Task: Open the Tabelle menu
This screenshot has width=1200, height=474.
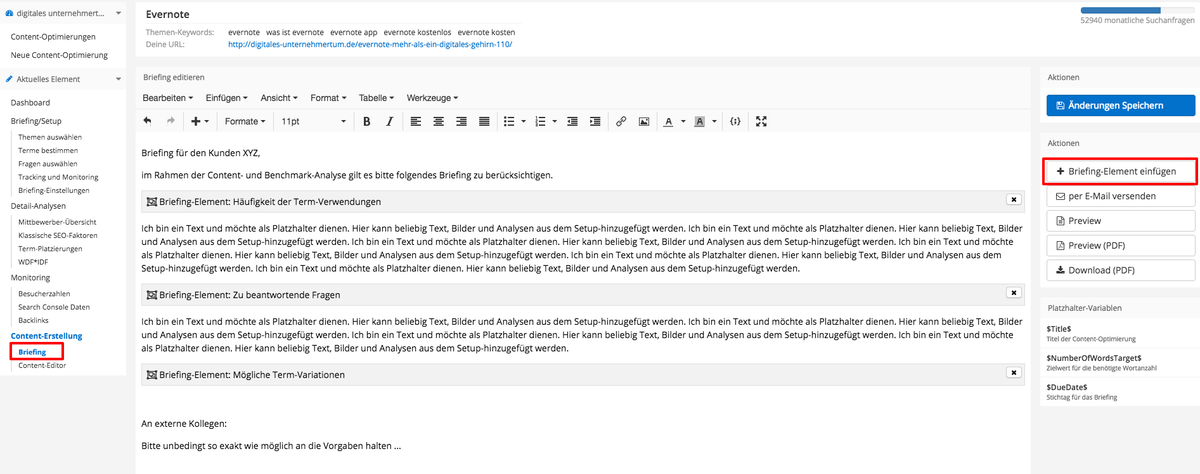Action: click(x=377, y=98)
